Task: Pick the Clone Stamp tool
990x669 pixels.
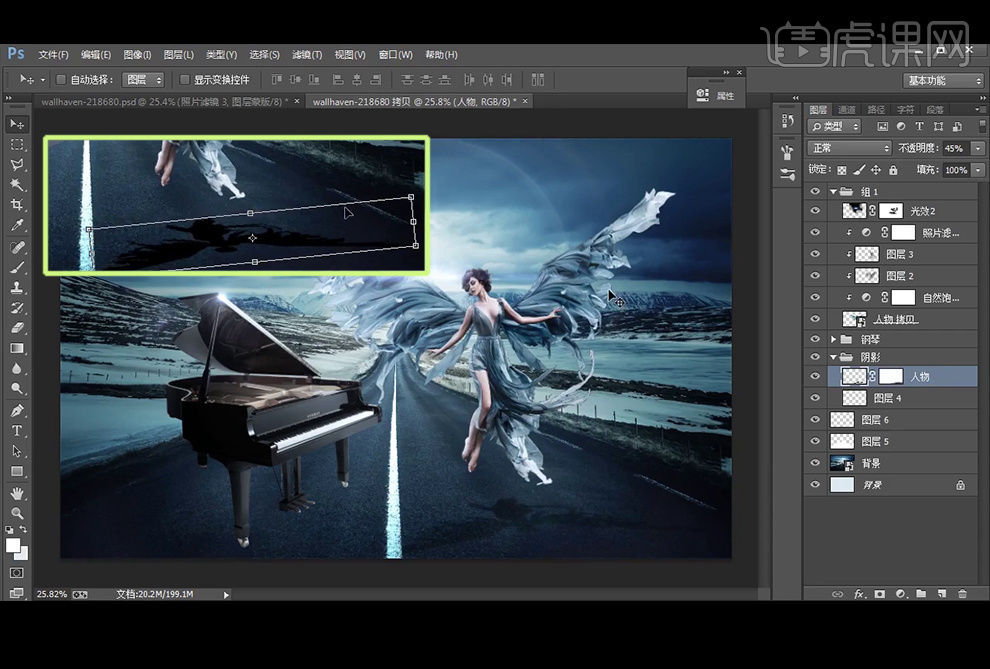Action: [17, 287]
